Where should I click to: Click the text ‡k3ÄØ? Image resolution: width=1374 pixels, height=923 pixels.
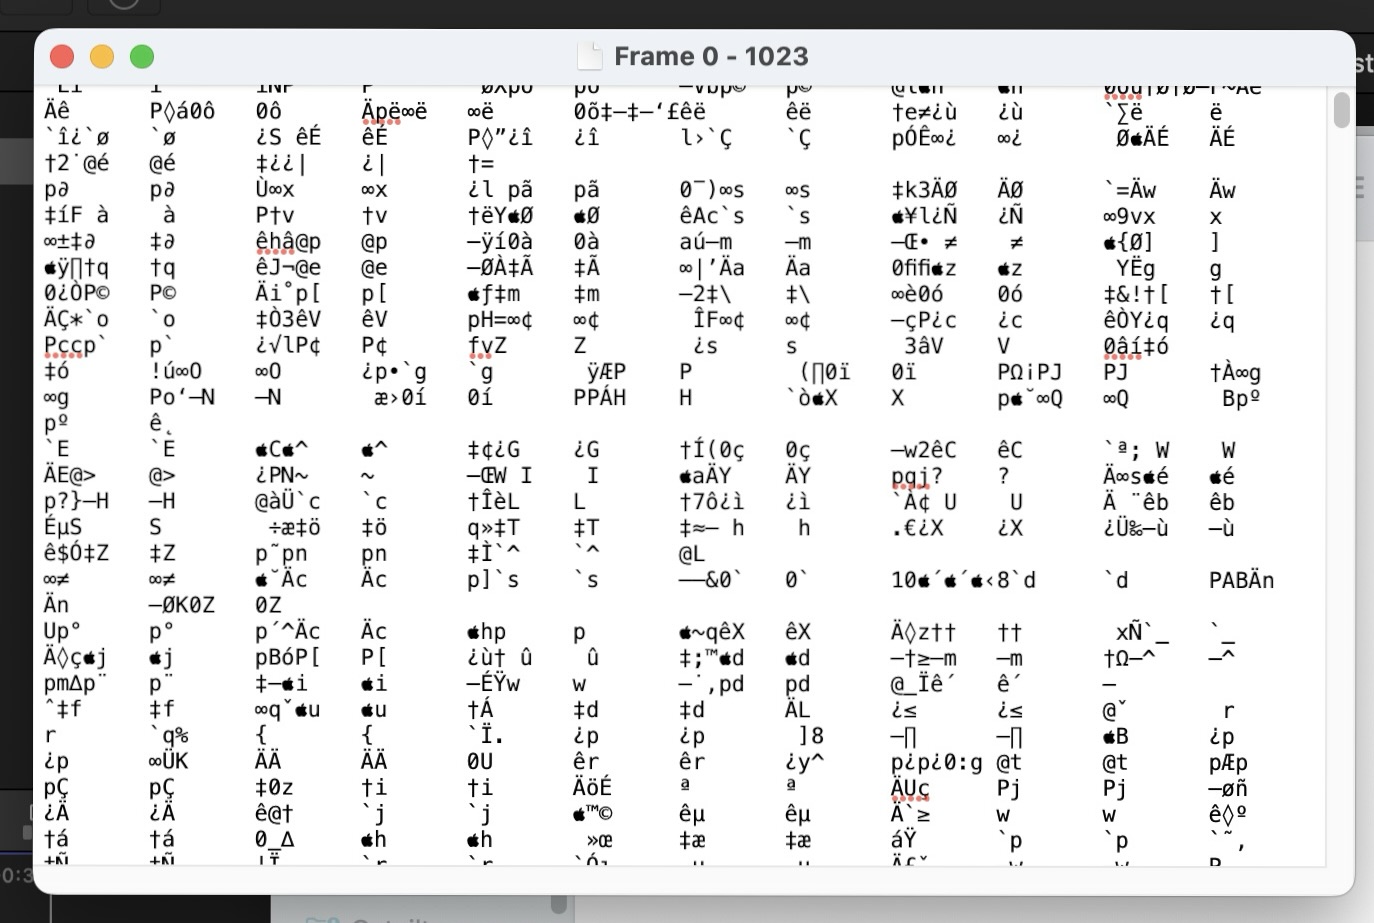pos(924,190)
